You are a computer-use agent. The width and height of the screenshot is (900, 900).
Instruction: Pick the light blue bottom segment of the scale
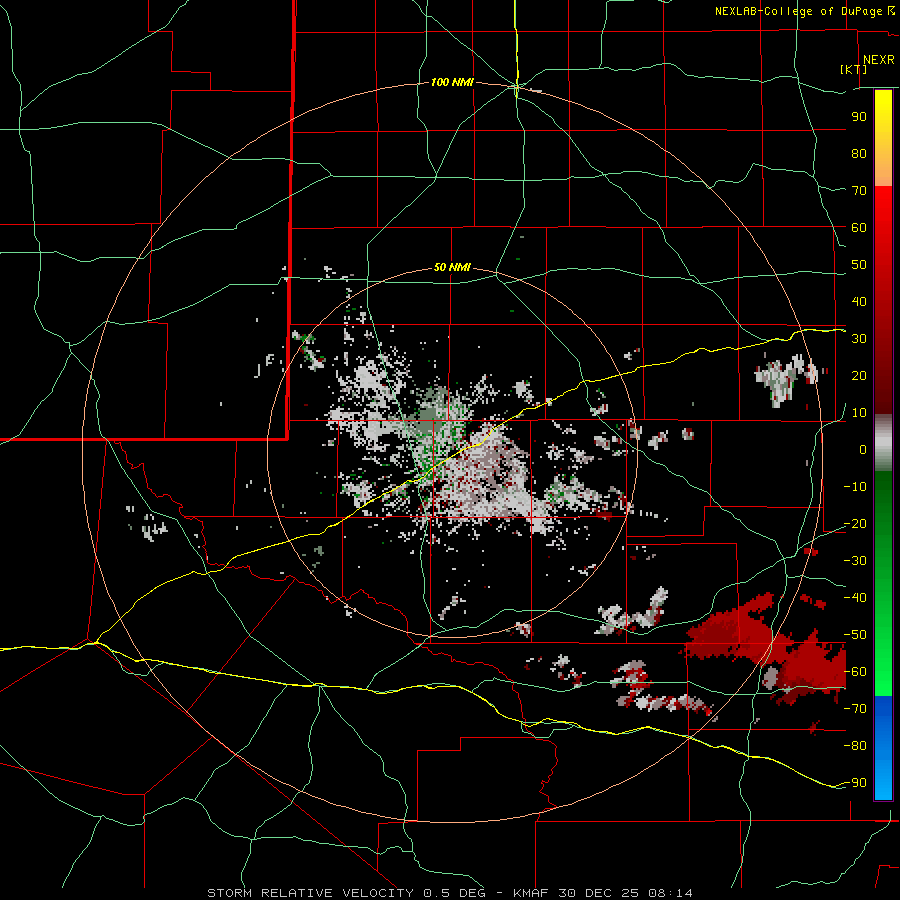[883, 781]
